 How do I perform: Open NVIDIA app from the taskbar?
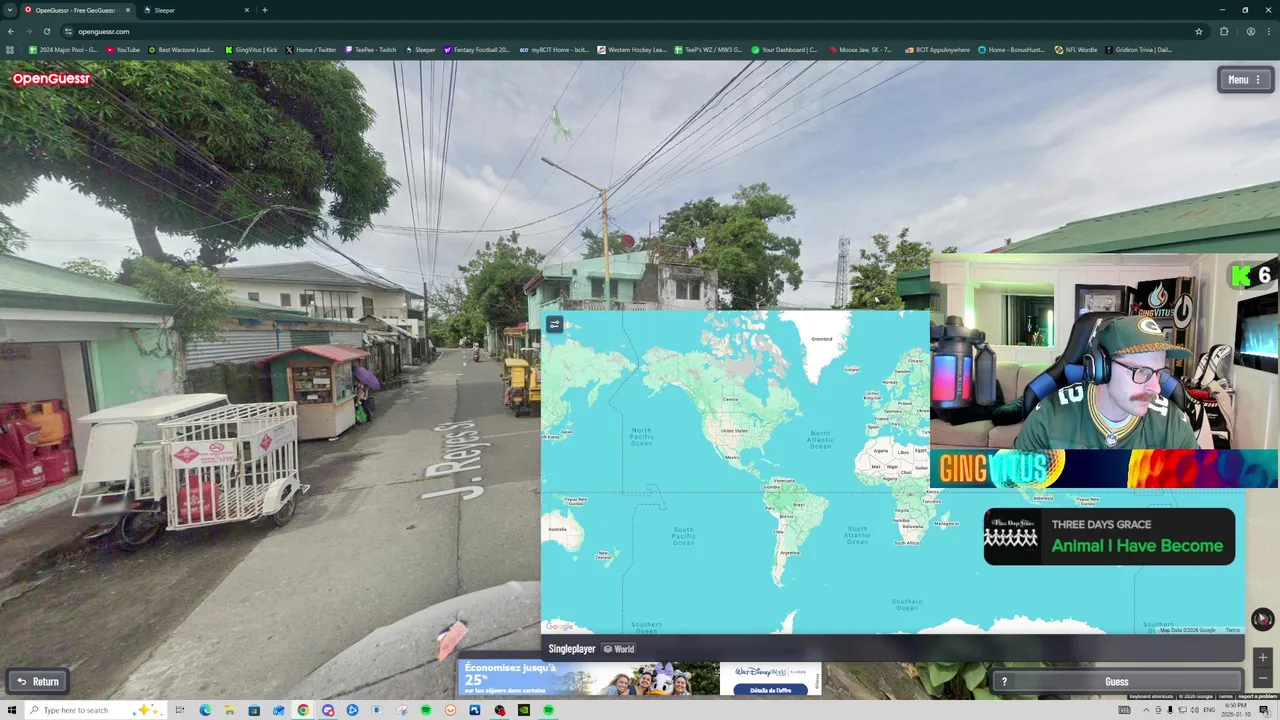[524, 710]
